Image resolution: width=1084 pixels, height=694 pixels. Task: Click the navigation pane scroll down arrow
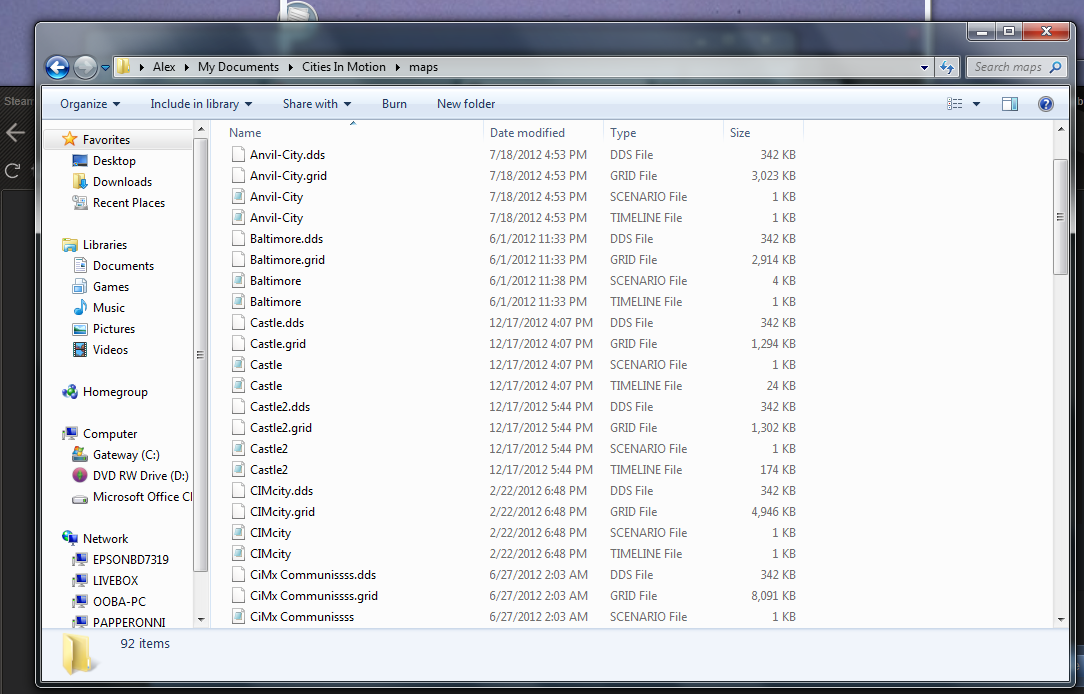pyautogui.click(x=201, y=620)
